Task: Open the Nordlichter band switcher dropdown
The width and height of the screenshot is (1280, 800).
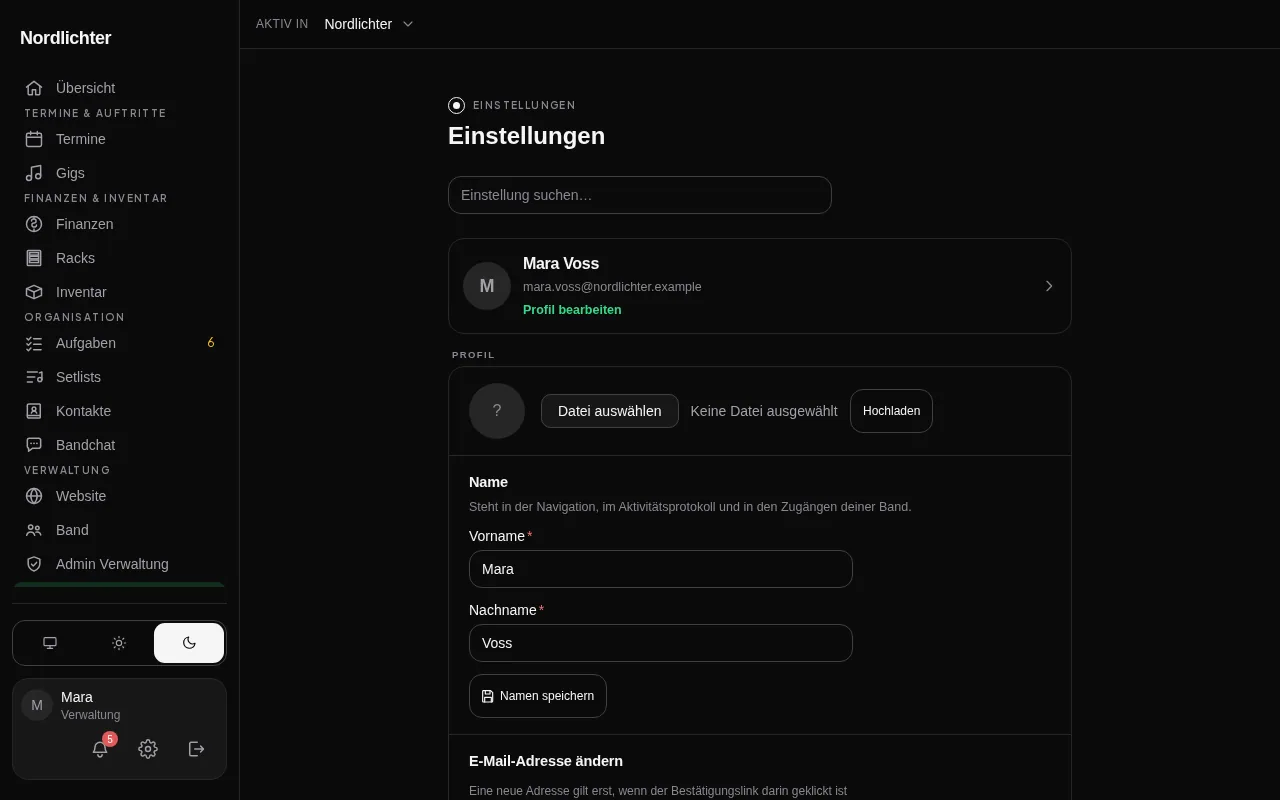Action: [369, 24]
